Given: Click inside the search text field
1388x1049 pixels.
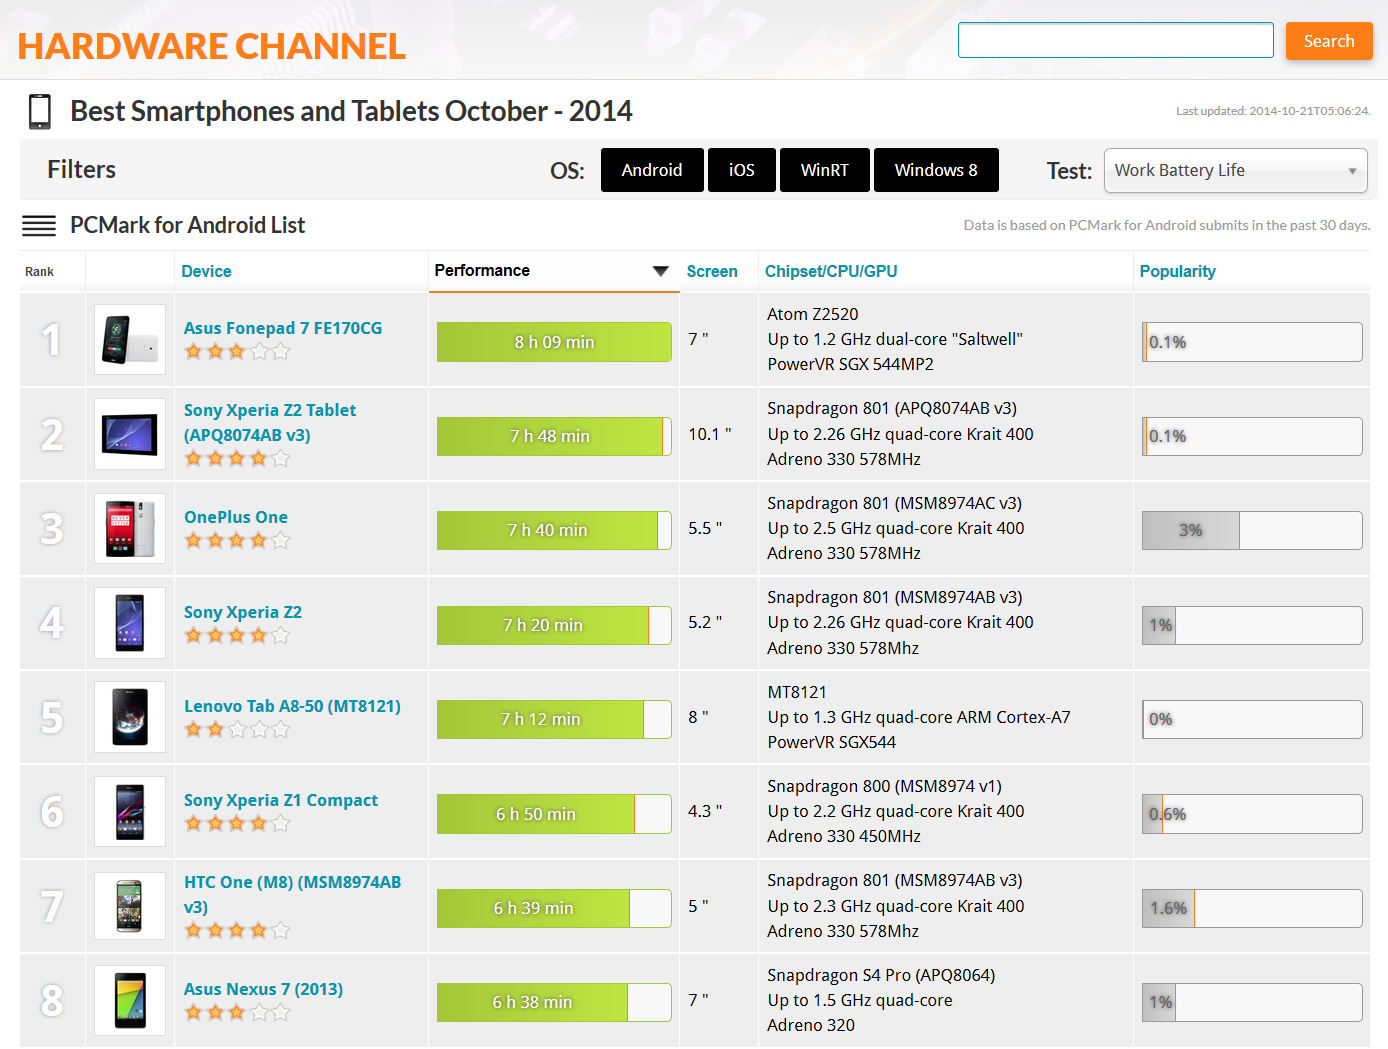Looking at the screenshot, I should pos(1115,41).
